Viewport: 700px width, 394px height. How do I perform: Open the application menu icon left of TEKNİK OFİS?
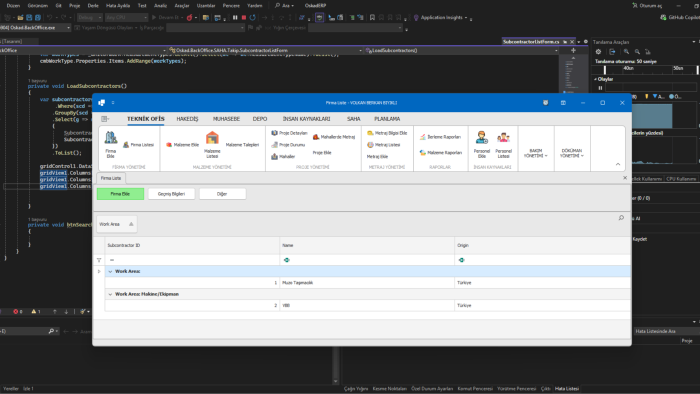pyautogui.click(x=105, y=119)
